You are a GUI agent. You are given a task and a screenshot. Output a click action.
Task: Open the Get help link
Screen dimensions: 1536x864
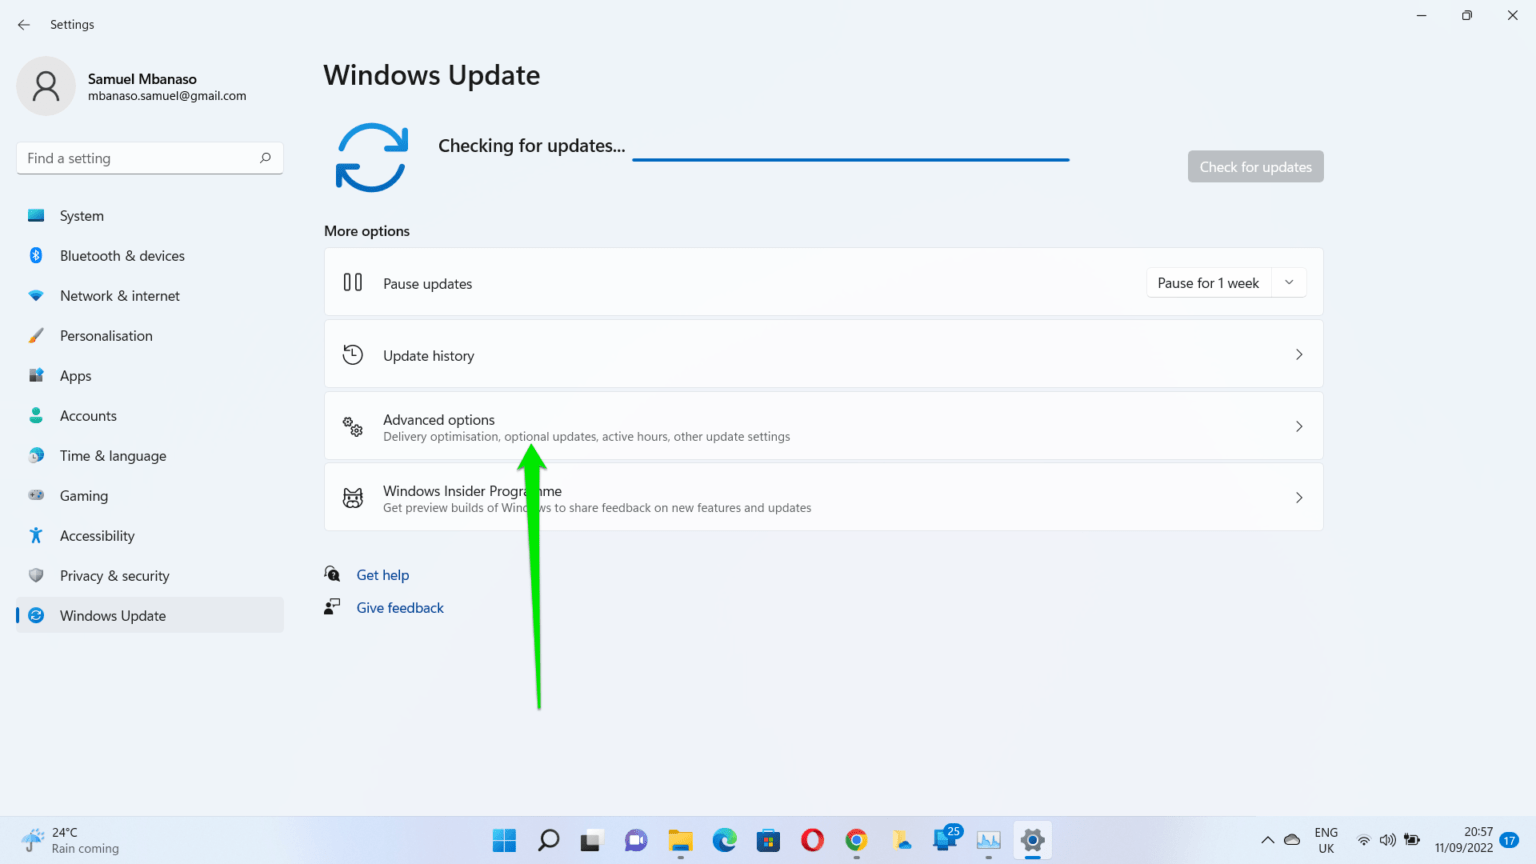pos(382,574)
